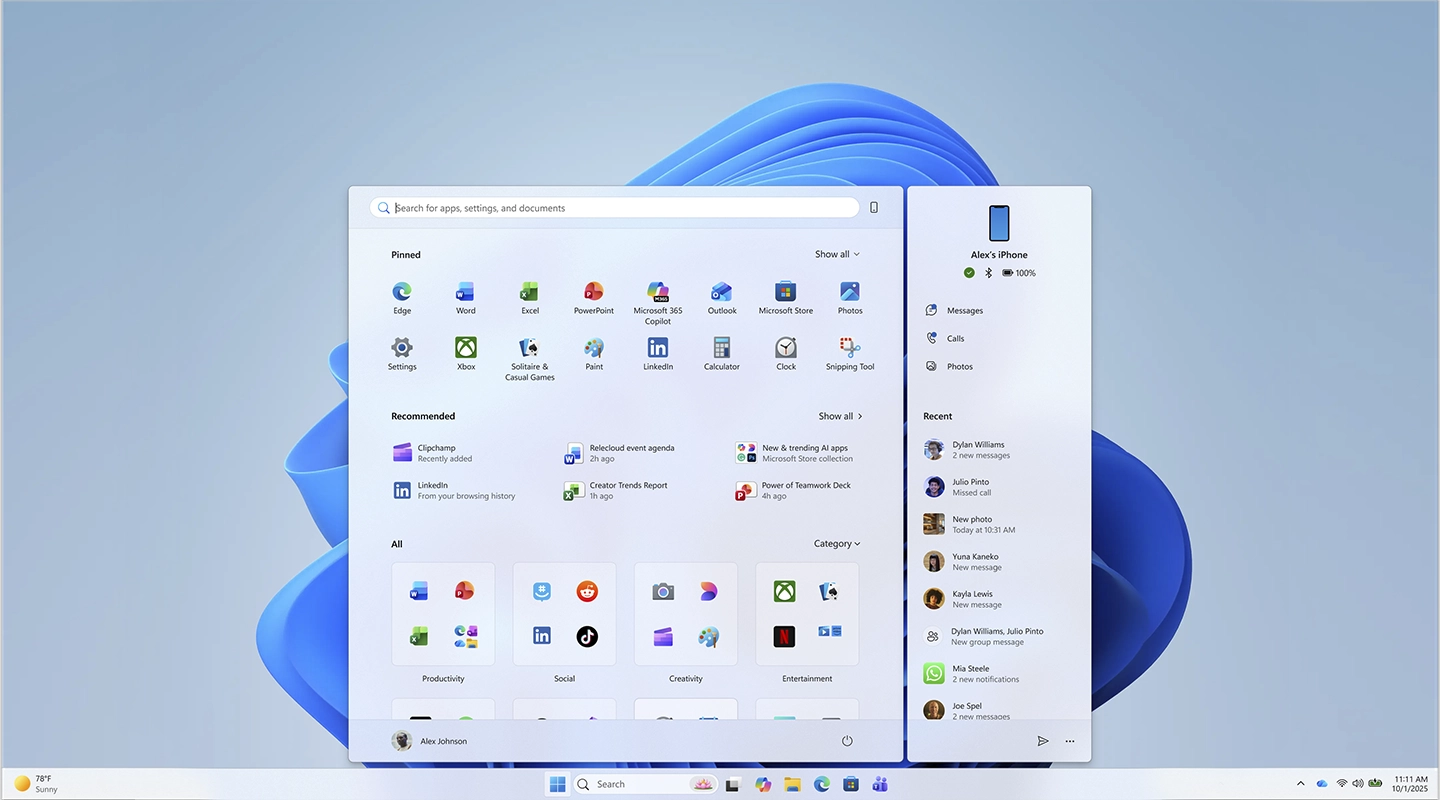Open the Calculator app
This screenshot has width=1440, height=800.
722,353
